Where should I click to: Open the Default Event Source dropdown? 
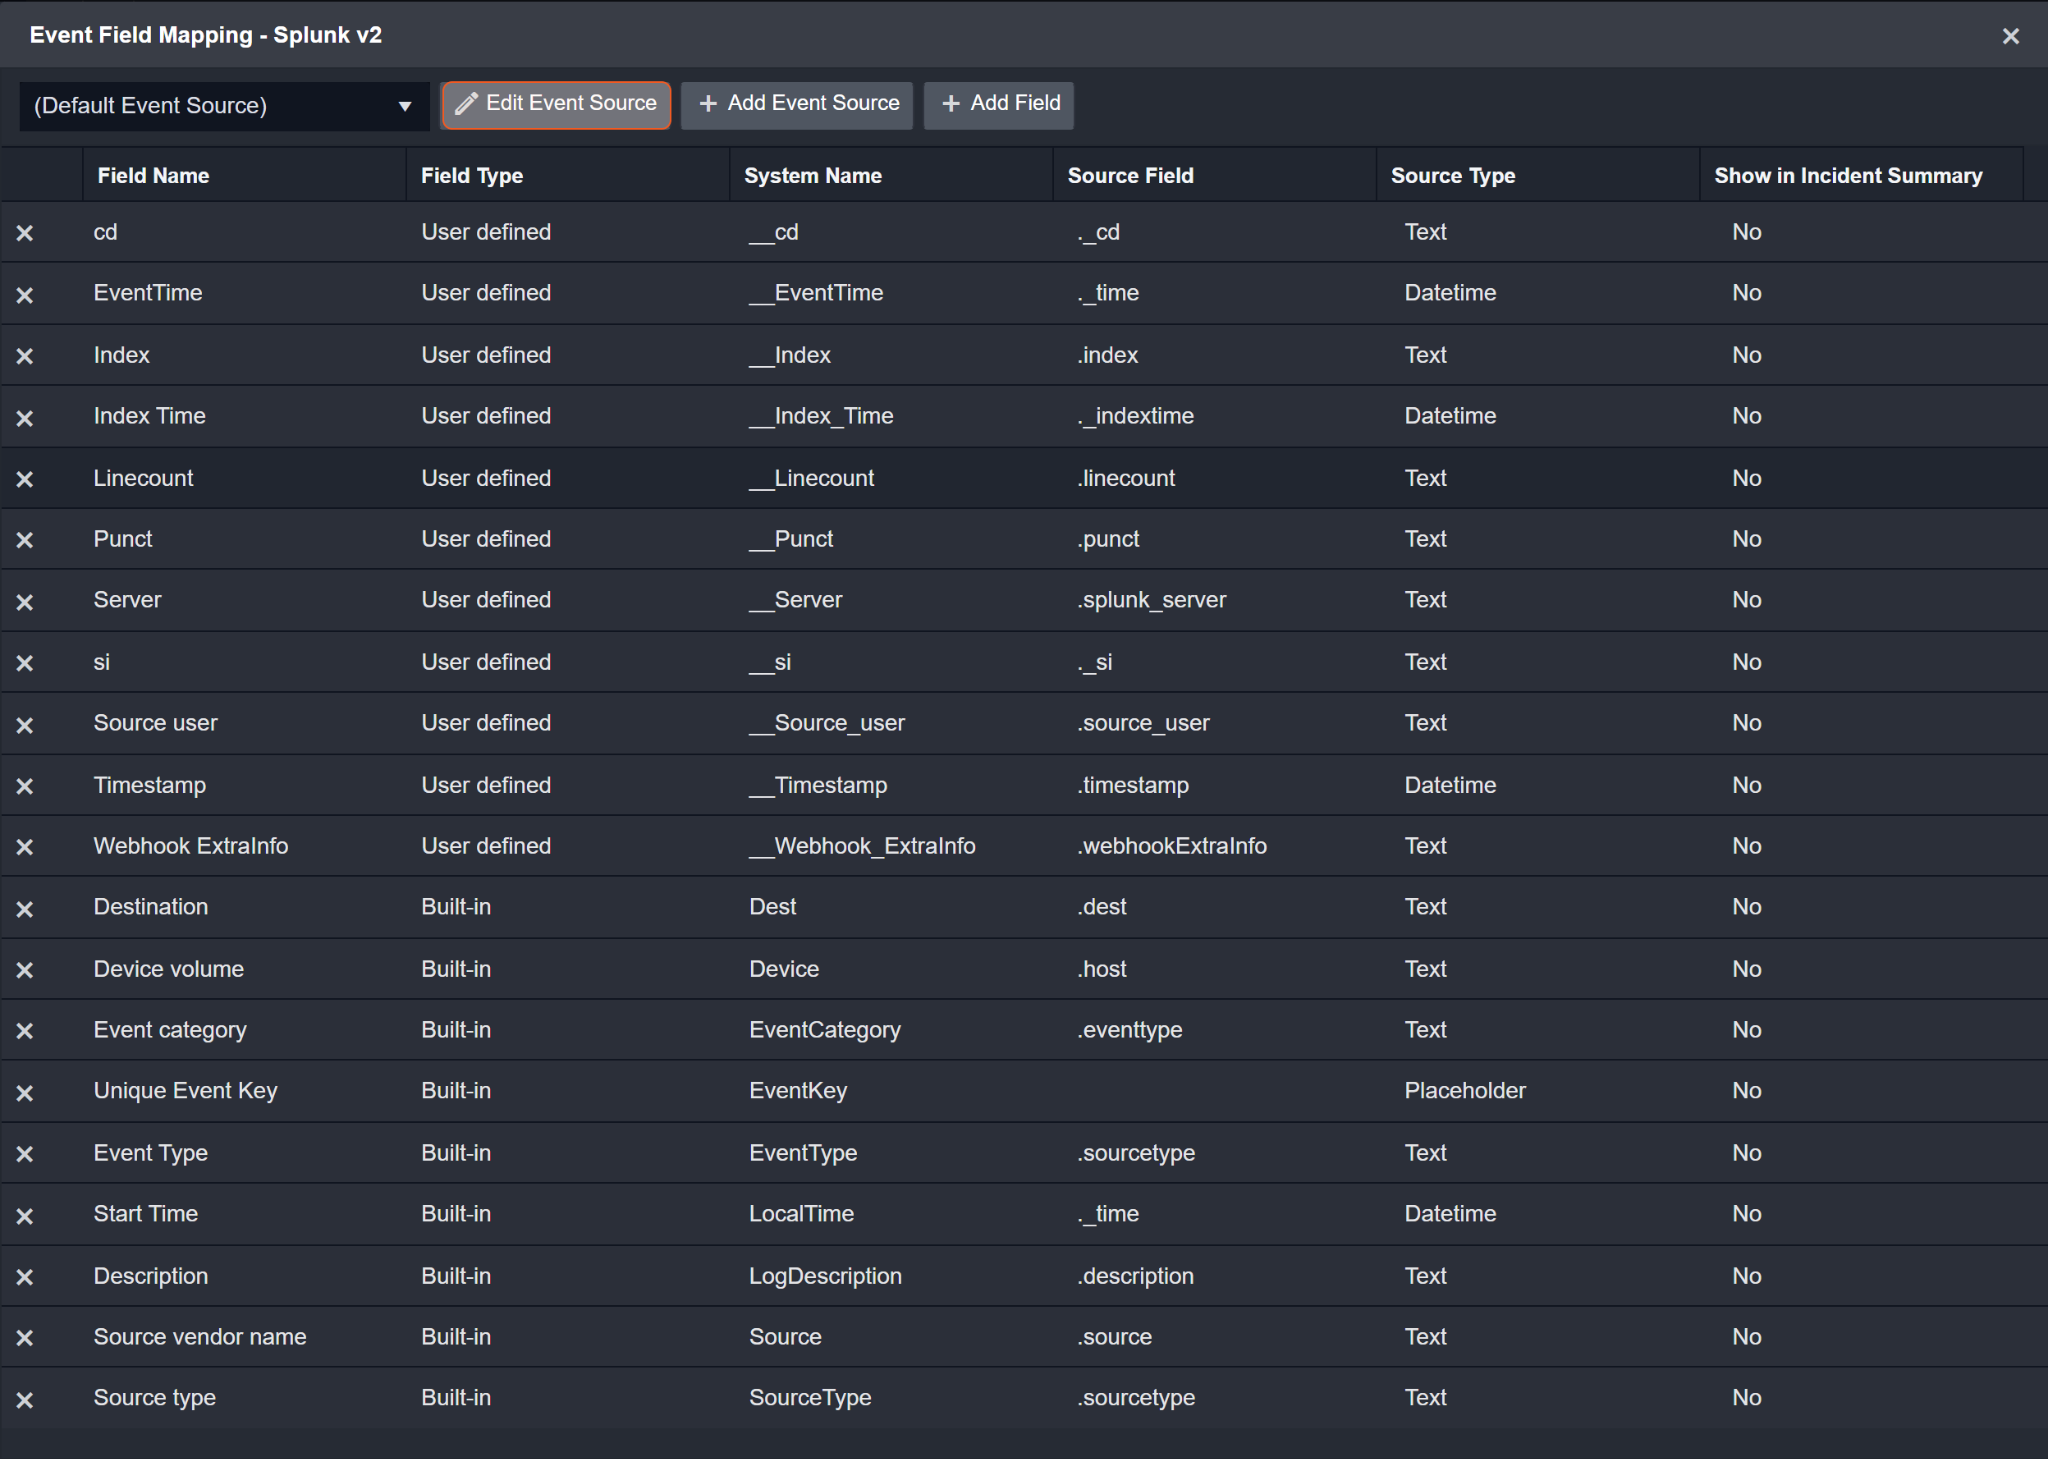pos(223,106)
